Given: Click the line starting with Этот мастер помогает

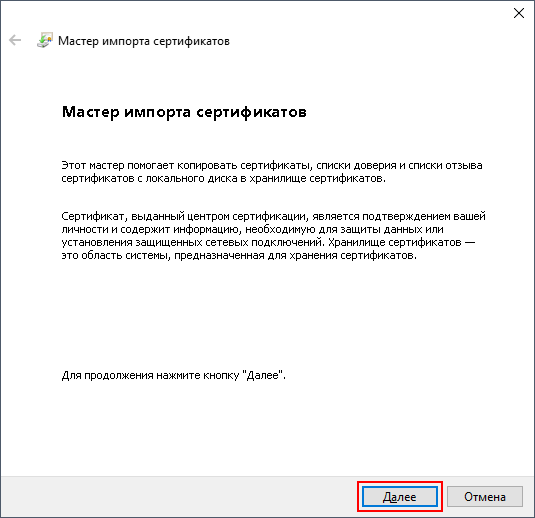Looking at the screenshot, I should pos(272,166).
